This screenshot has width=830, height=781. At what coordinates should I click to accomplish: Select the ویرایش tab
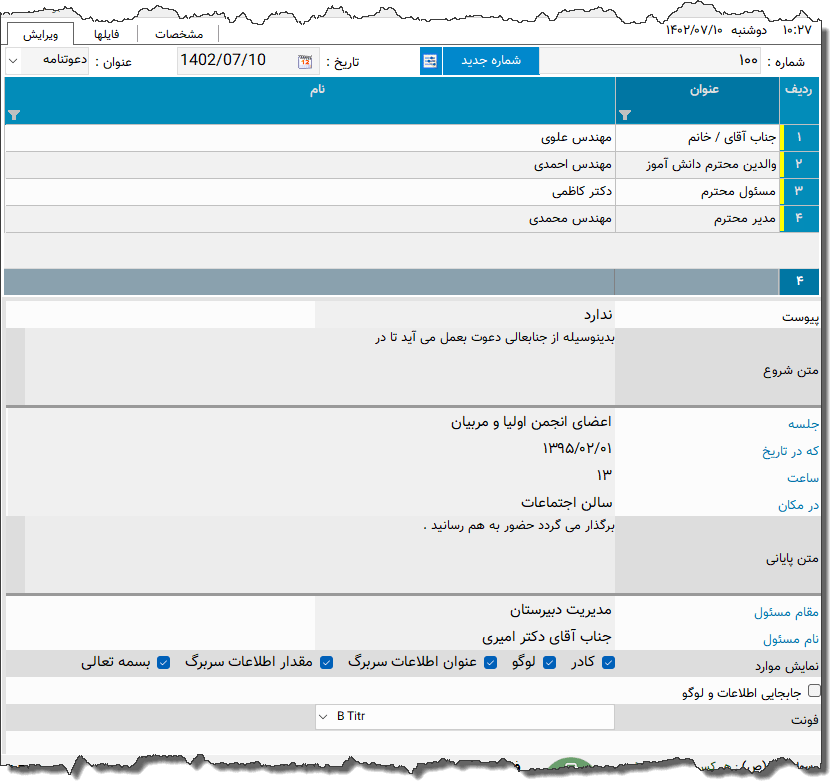pos(42,32)
